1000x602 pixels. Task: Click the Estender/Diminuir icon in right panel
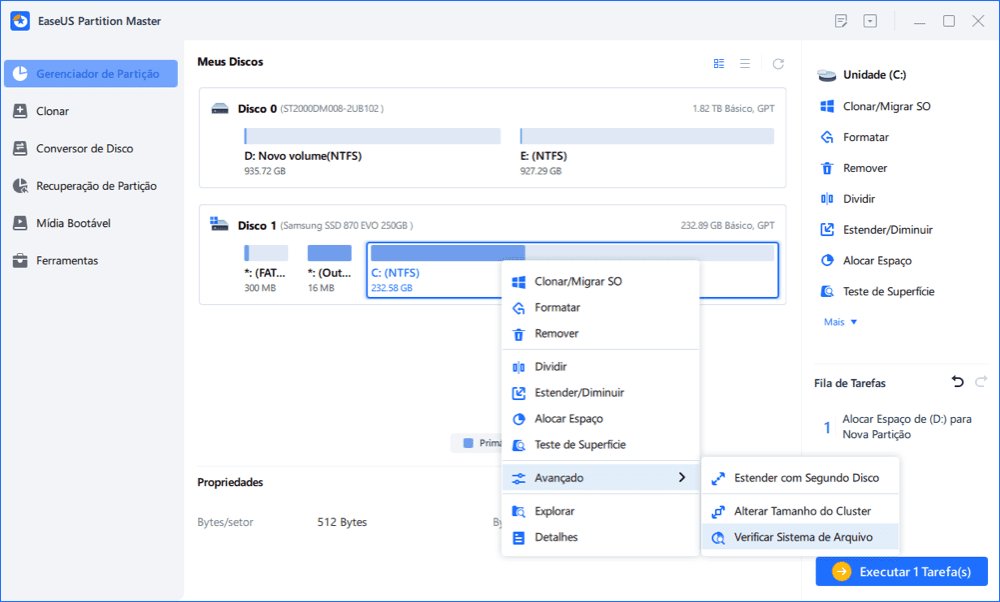[x=827, y=230]
